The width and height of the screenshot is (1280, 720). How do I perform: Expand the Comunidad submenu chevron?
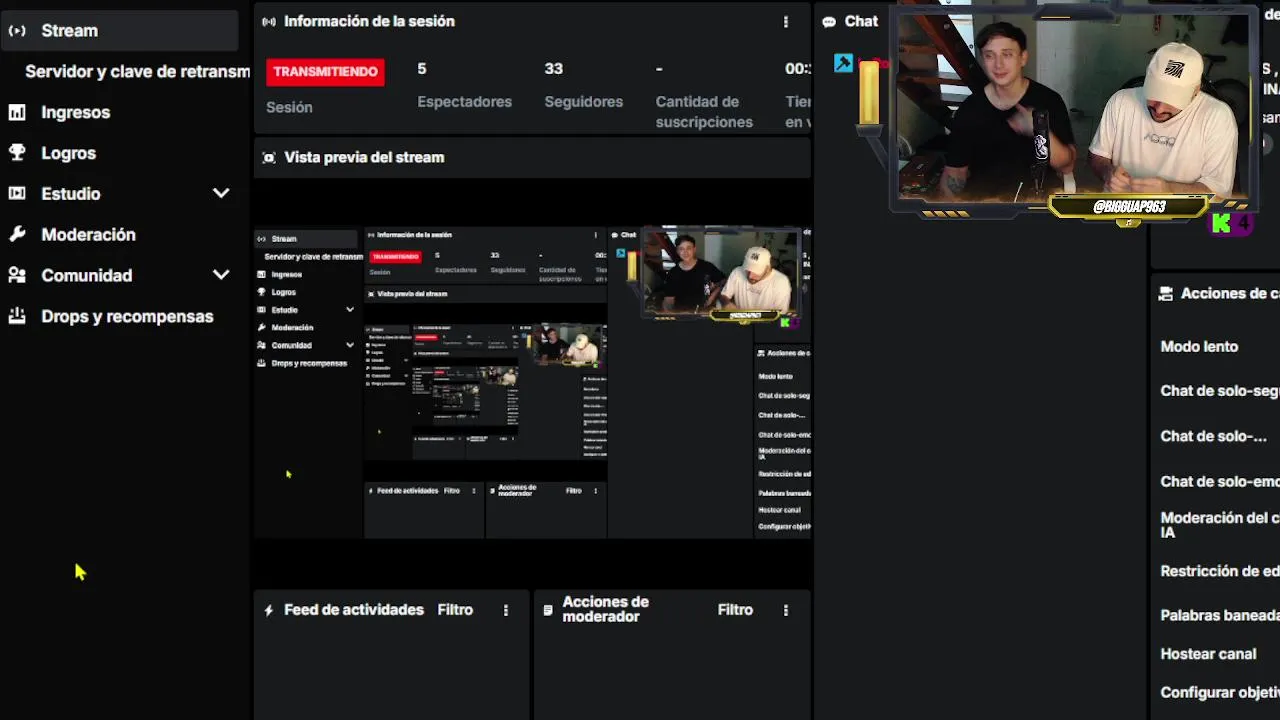tap(221, 275)
